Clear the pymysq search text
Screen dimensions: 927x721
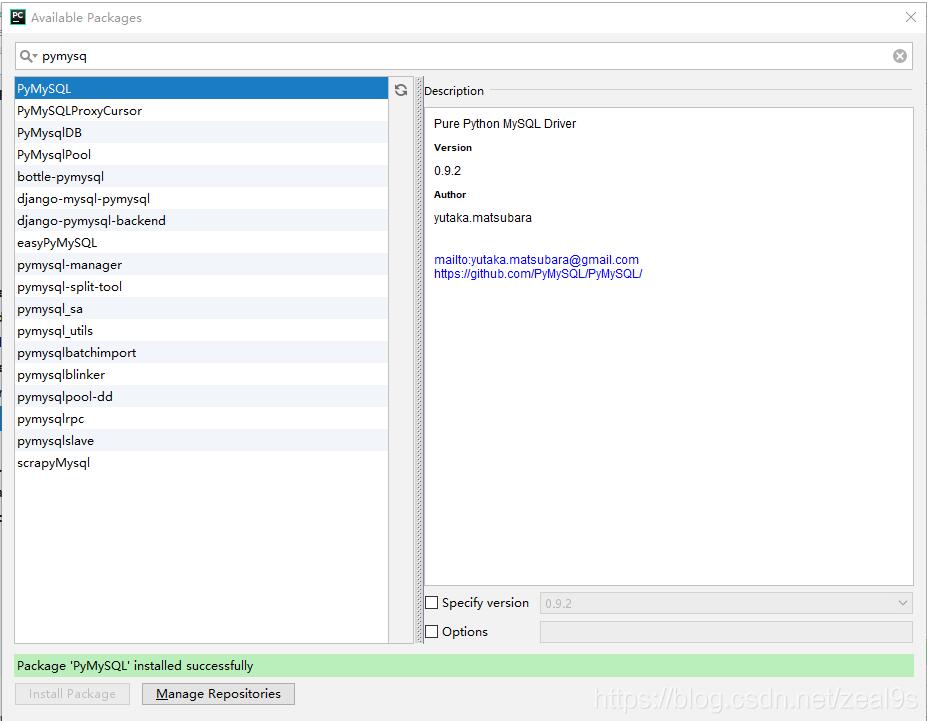point(899,55)
